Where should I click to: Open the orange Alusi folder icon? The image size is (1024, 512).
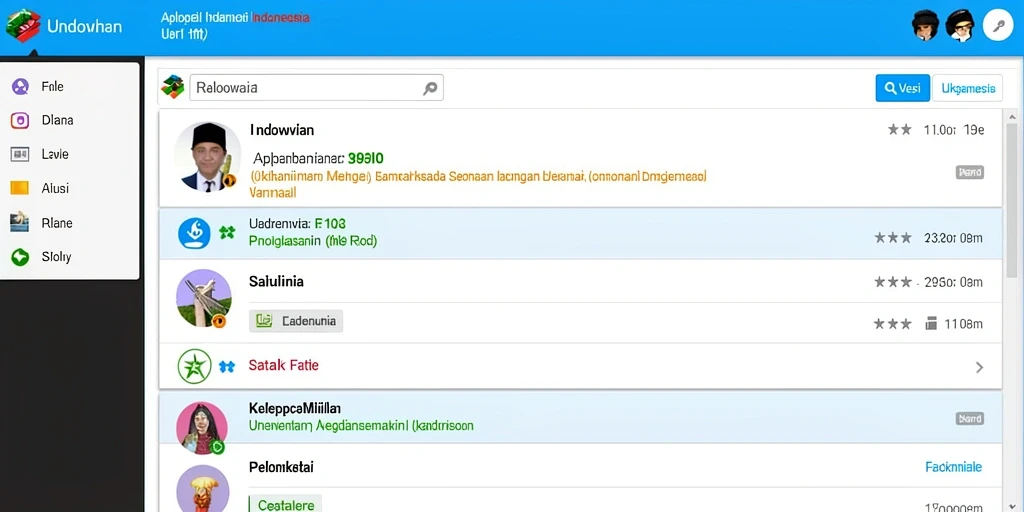click(20, 188)
